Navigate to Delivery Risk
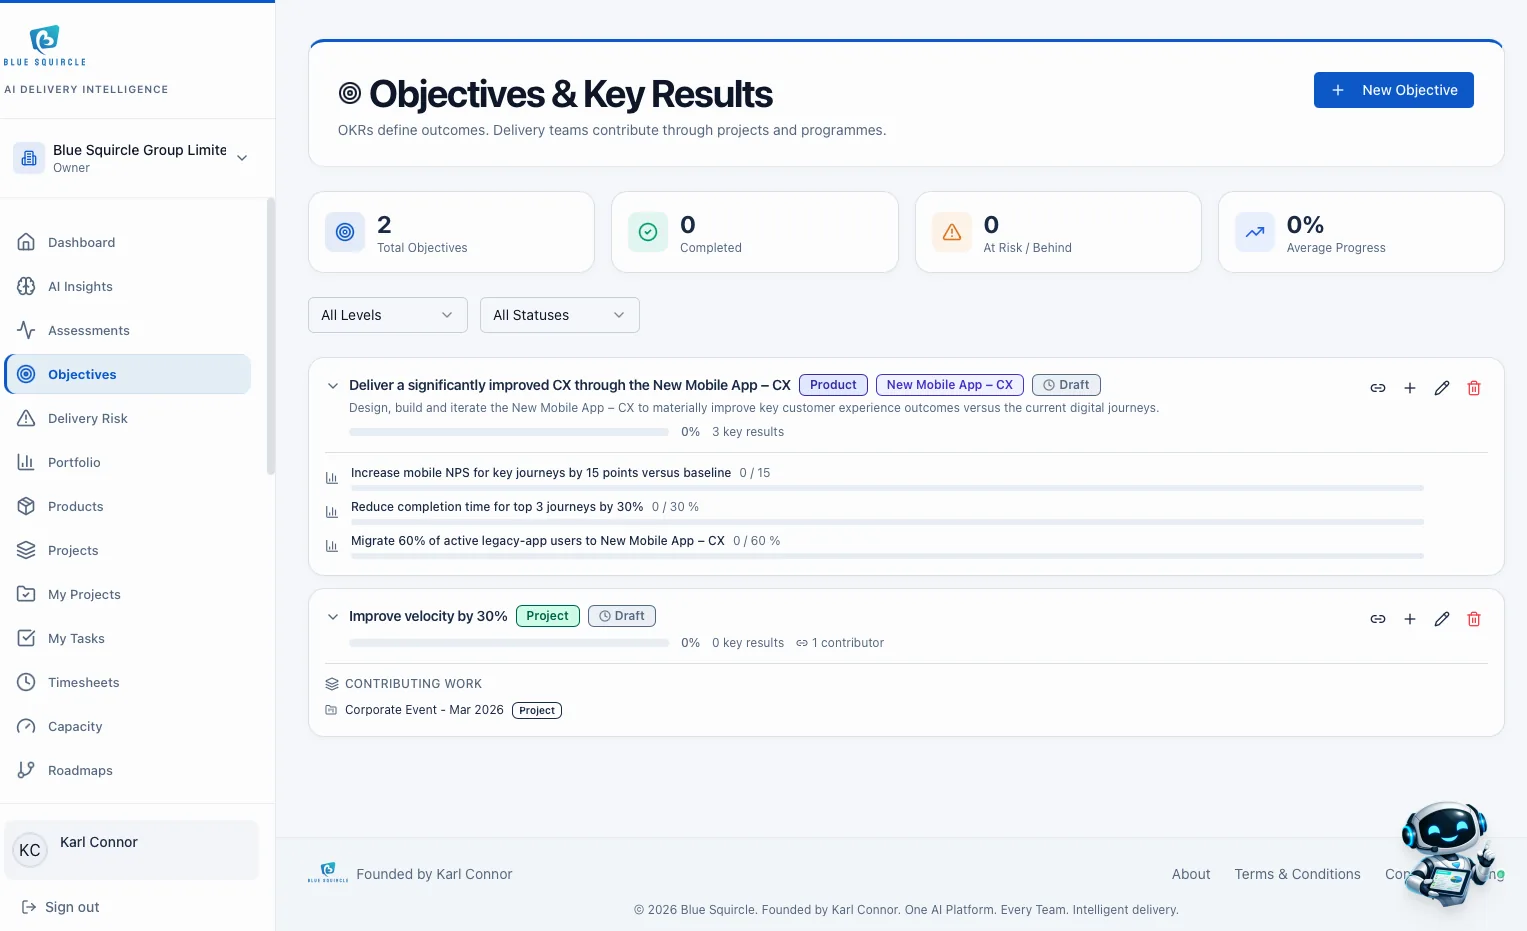The width and height of the screenshot is (1527, 931). (x=128, y=418)
